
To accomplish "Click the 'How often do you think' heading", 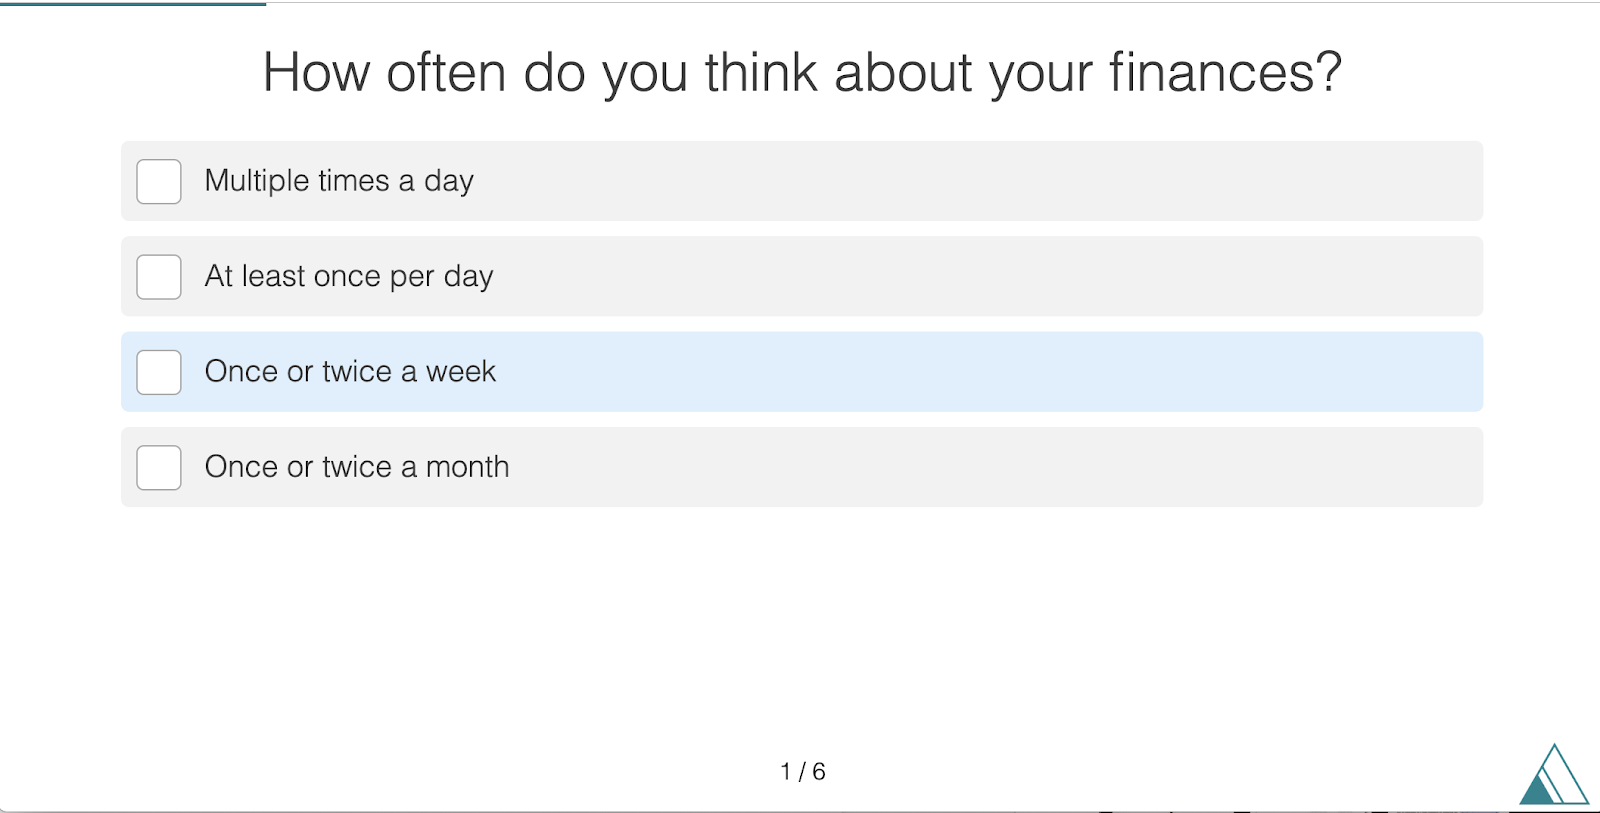I will pyautogui.click(x=802, y=73).
